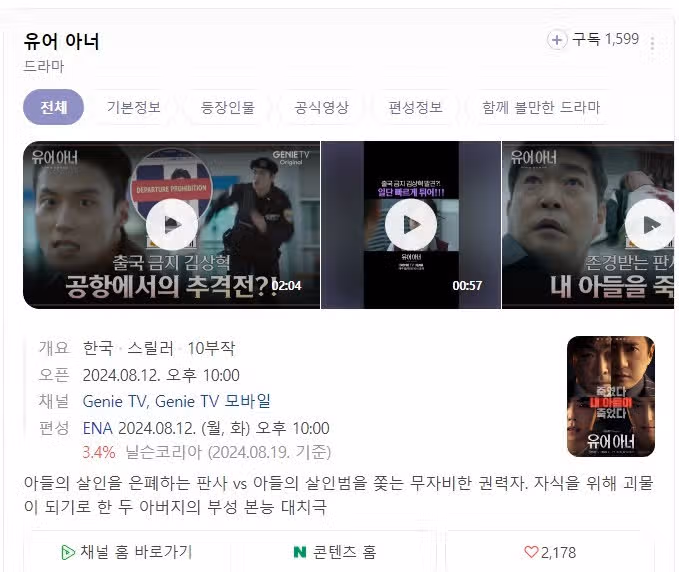Click the plus subscribe icon

(557, 40)
